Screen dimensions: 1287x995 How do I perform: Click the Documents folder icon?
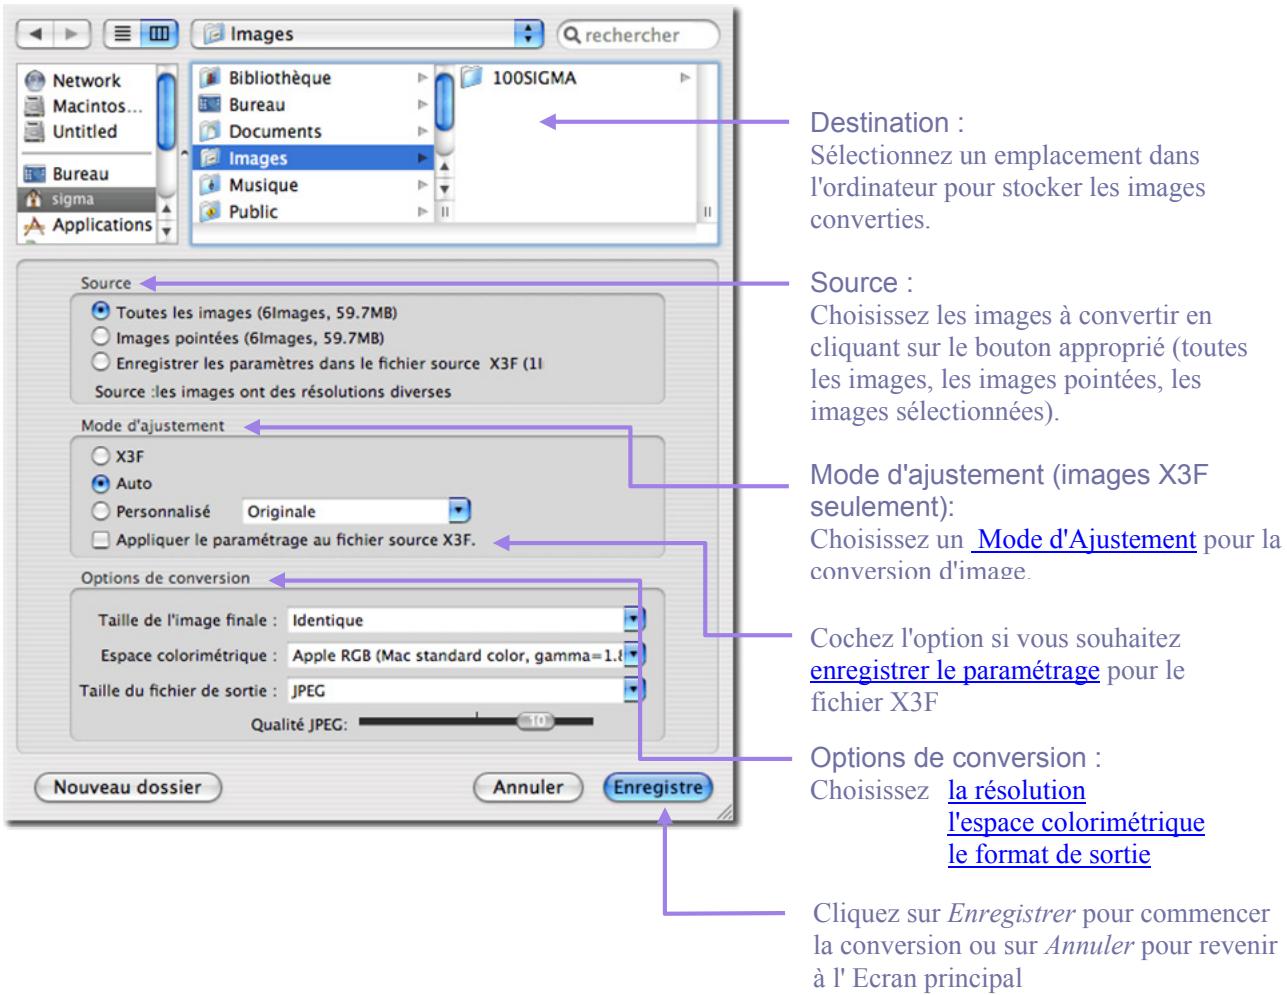click(x=209, y=132)
